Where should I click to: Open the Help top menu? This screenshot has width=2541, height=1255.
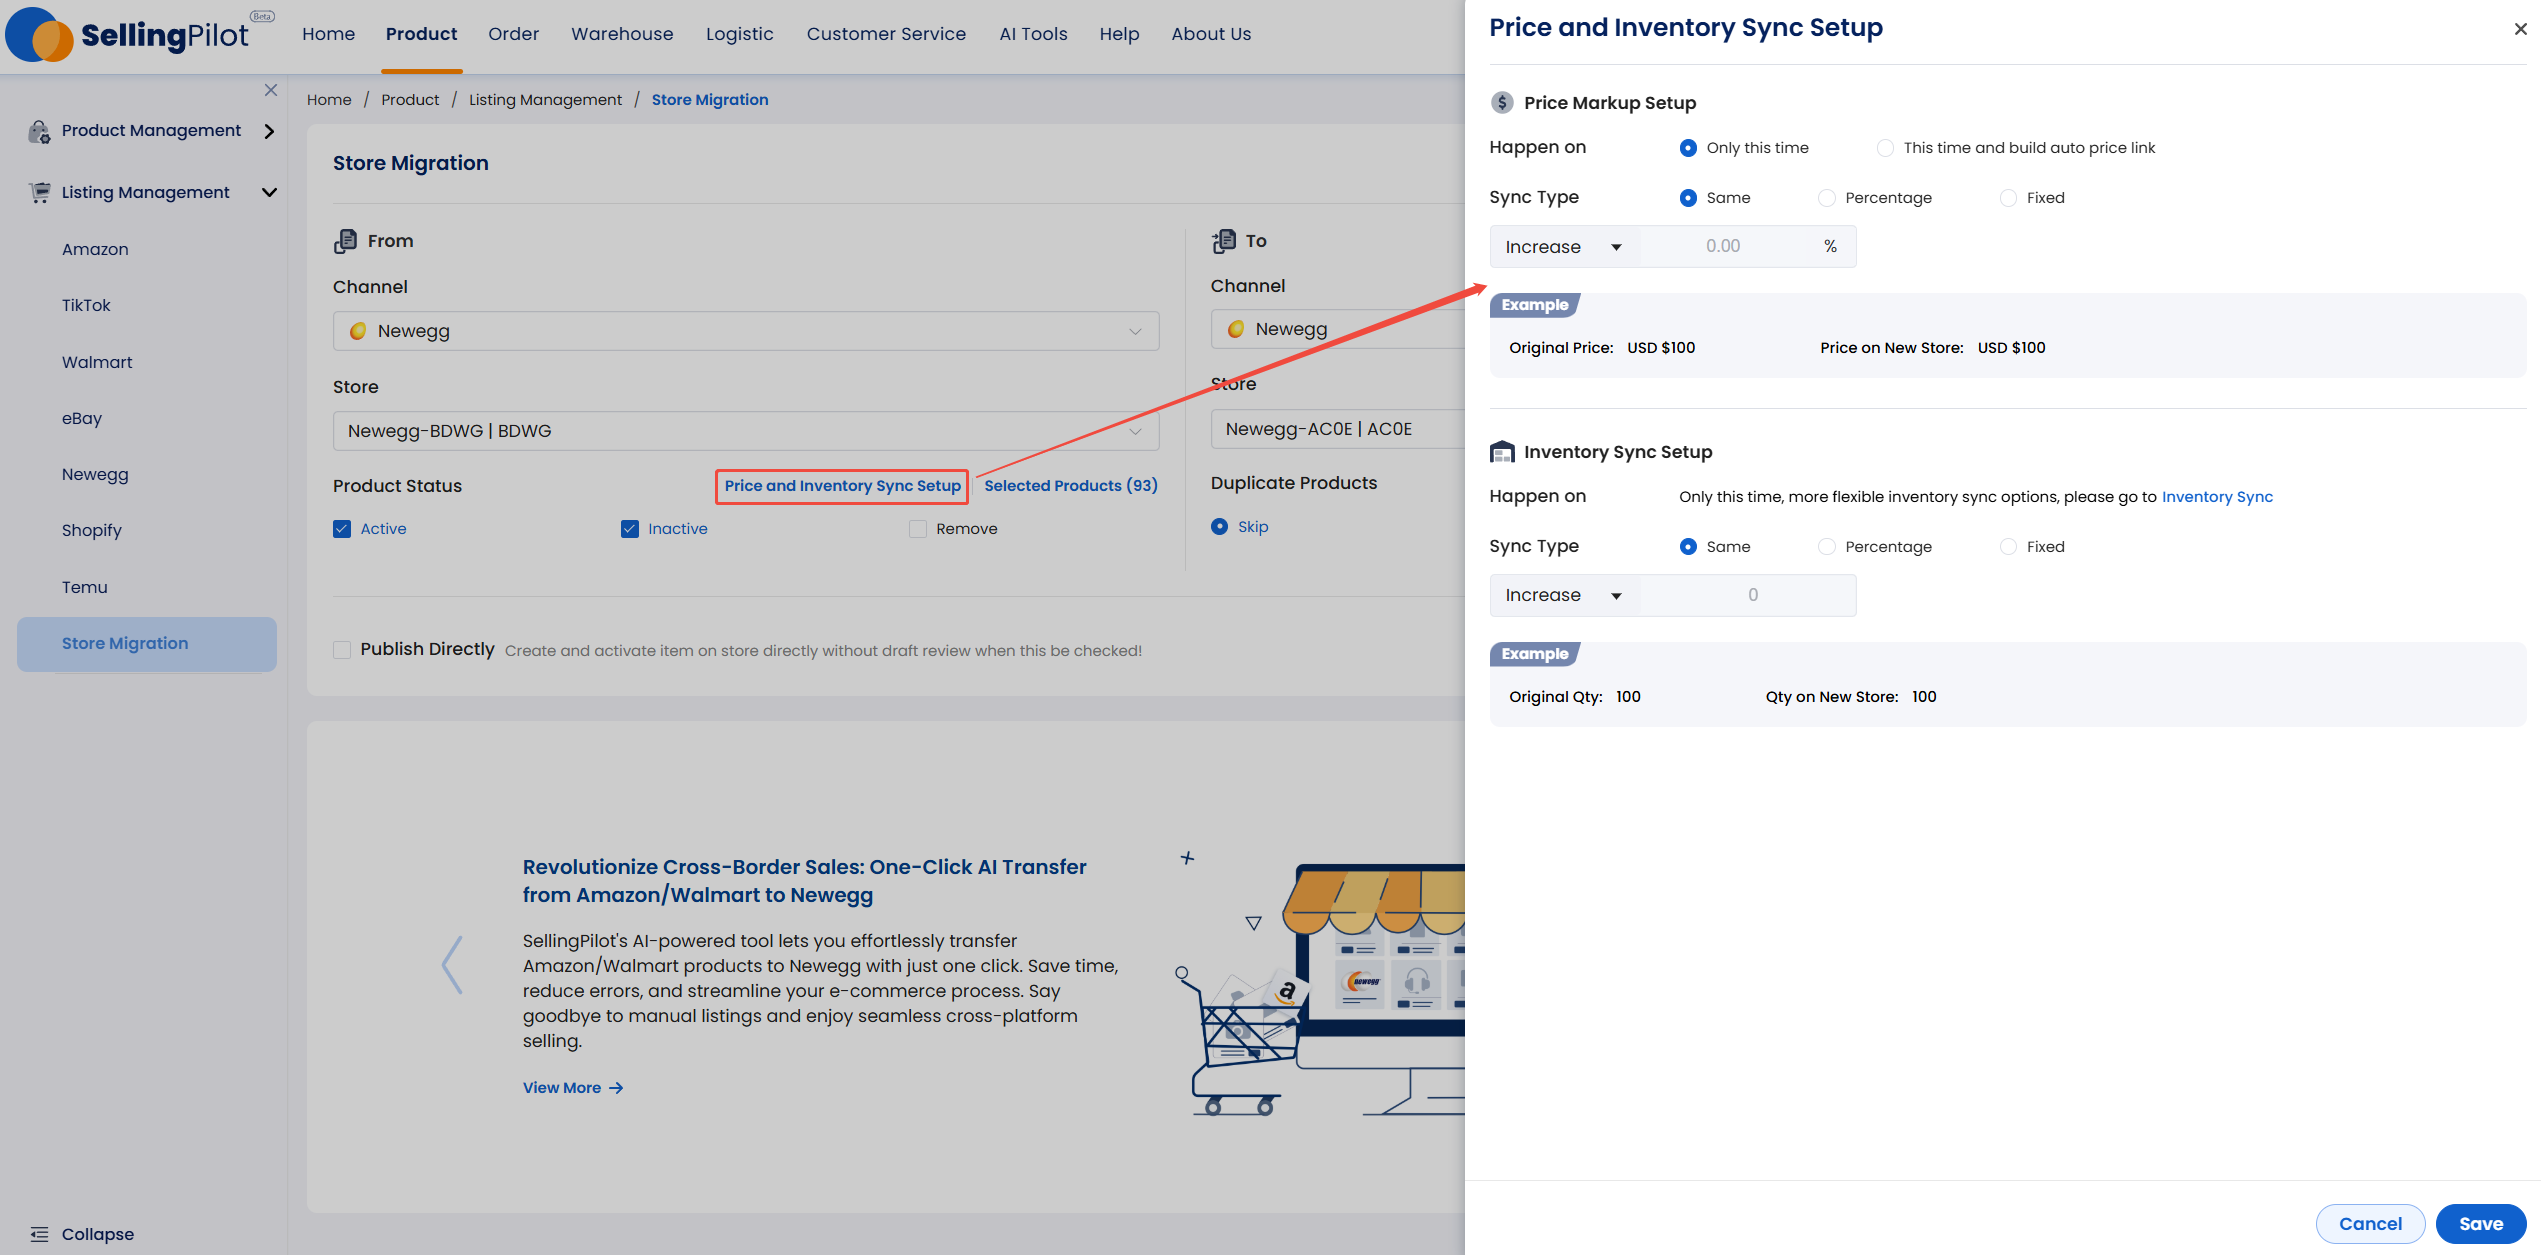point(1119,34)
